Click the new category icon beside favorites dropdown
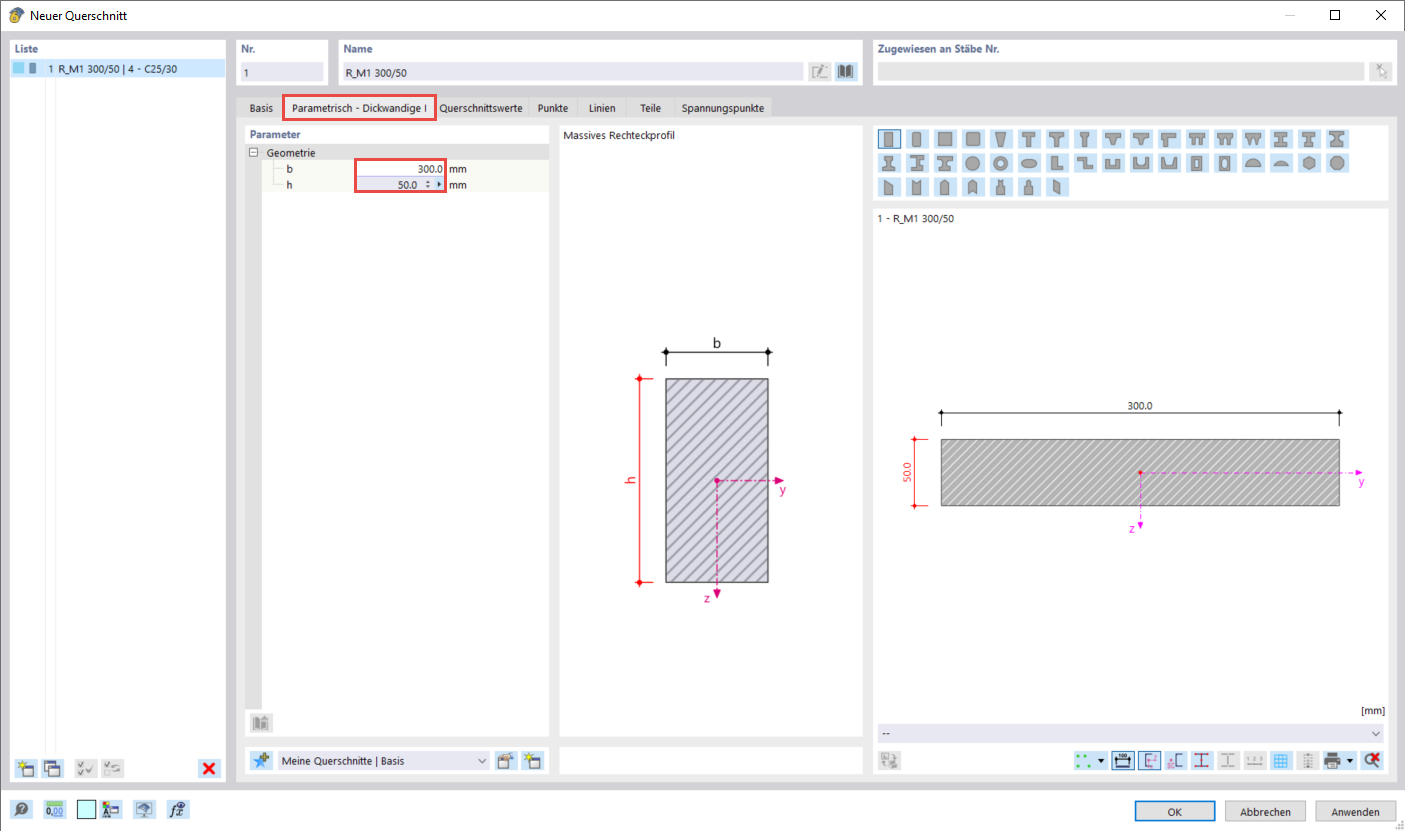The height and width of the screenshot is (831, 1405). [533, 760]
